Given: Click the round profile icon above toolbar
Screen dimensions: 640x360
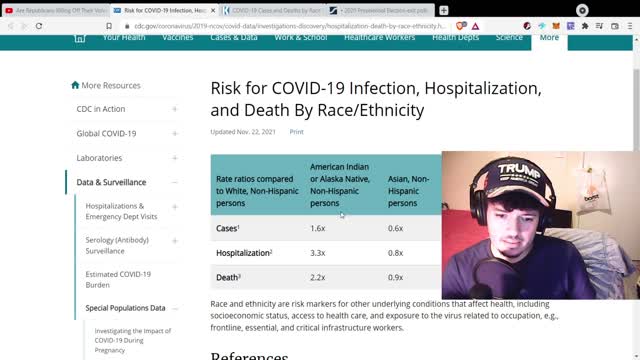Looking at the screenshot, I should (582, 10).
